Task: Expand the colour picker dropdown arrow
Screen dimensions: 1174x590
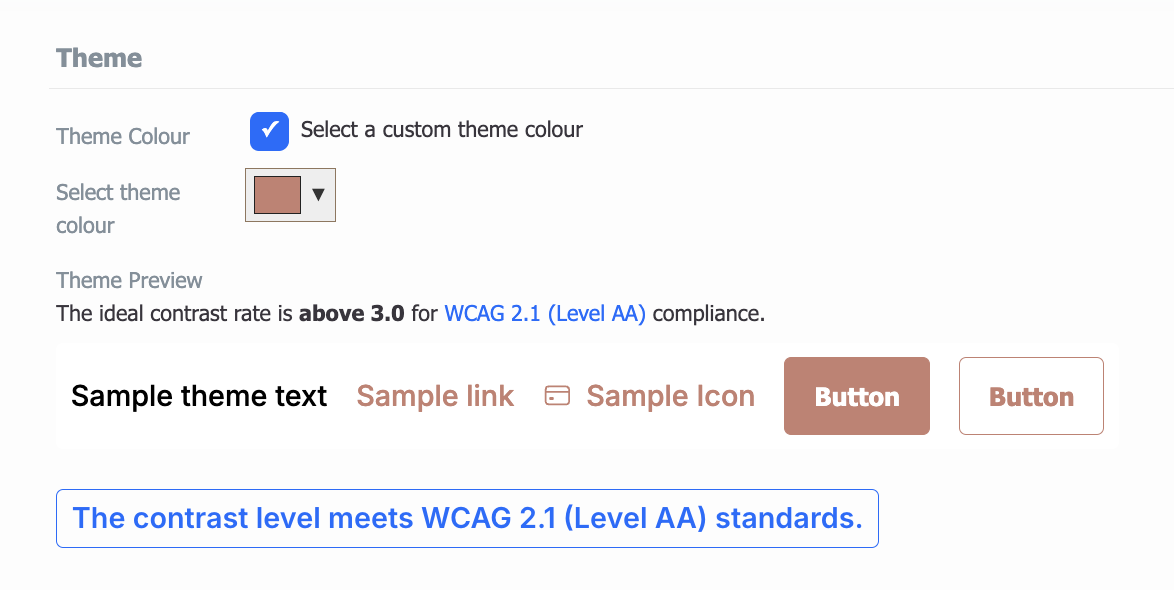Action: (x=318, y=195)
